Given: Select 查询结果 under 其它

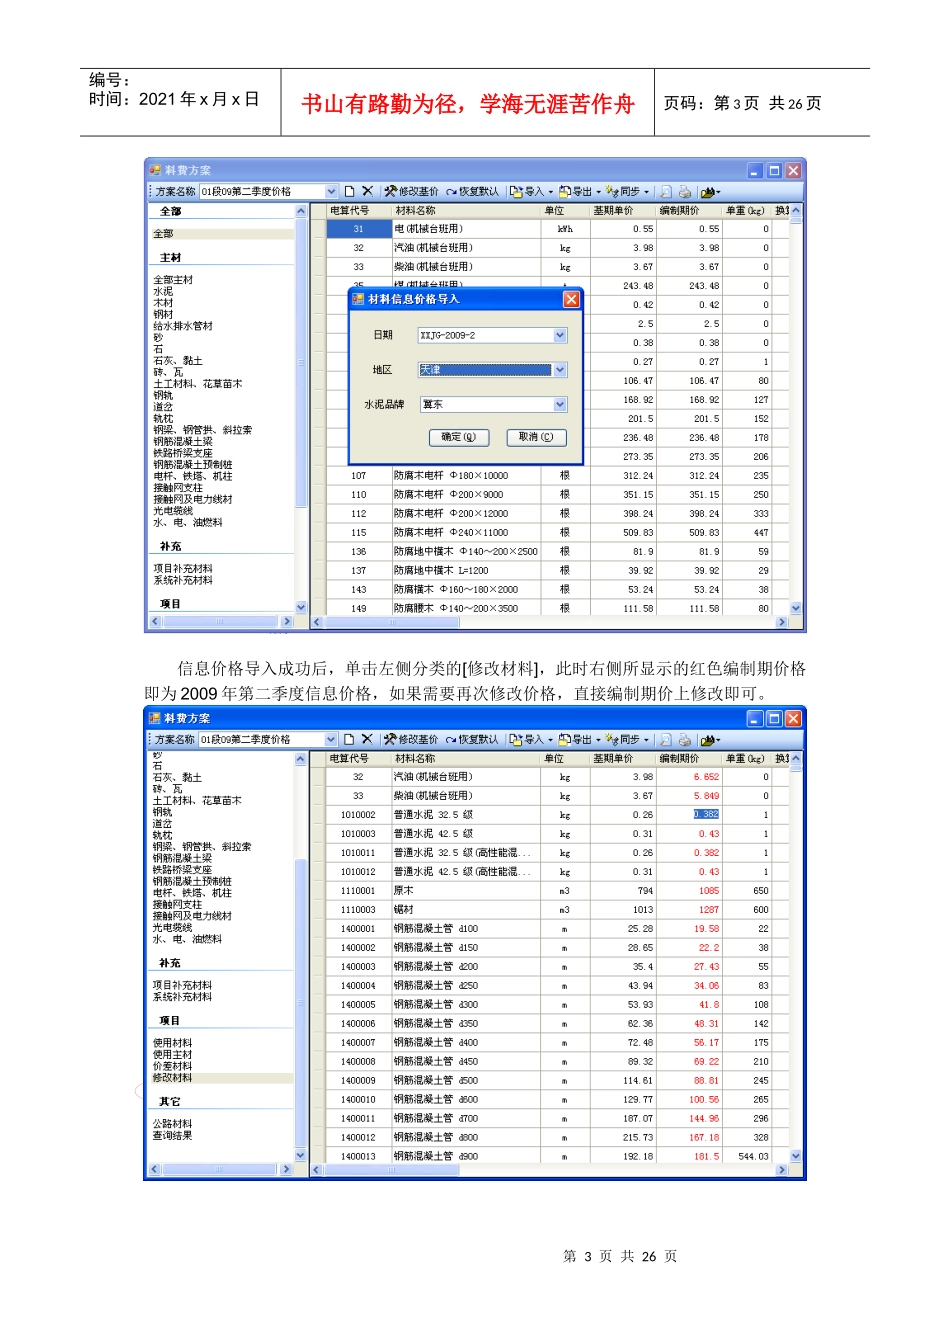Looking at the screenshot, I should click(x=172, y=1136).
